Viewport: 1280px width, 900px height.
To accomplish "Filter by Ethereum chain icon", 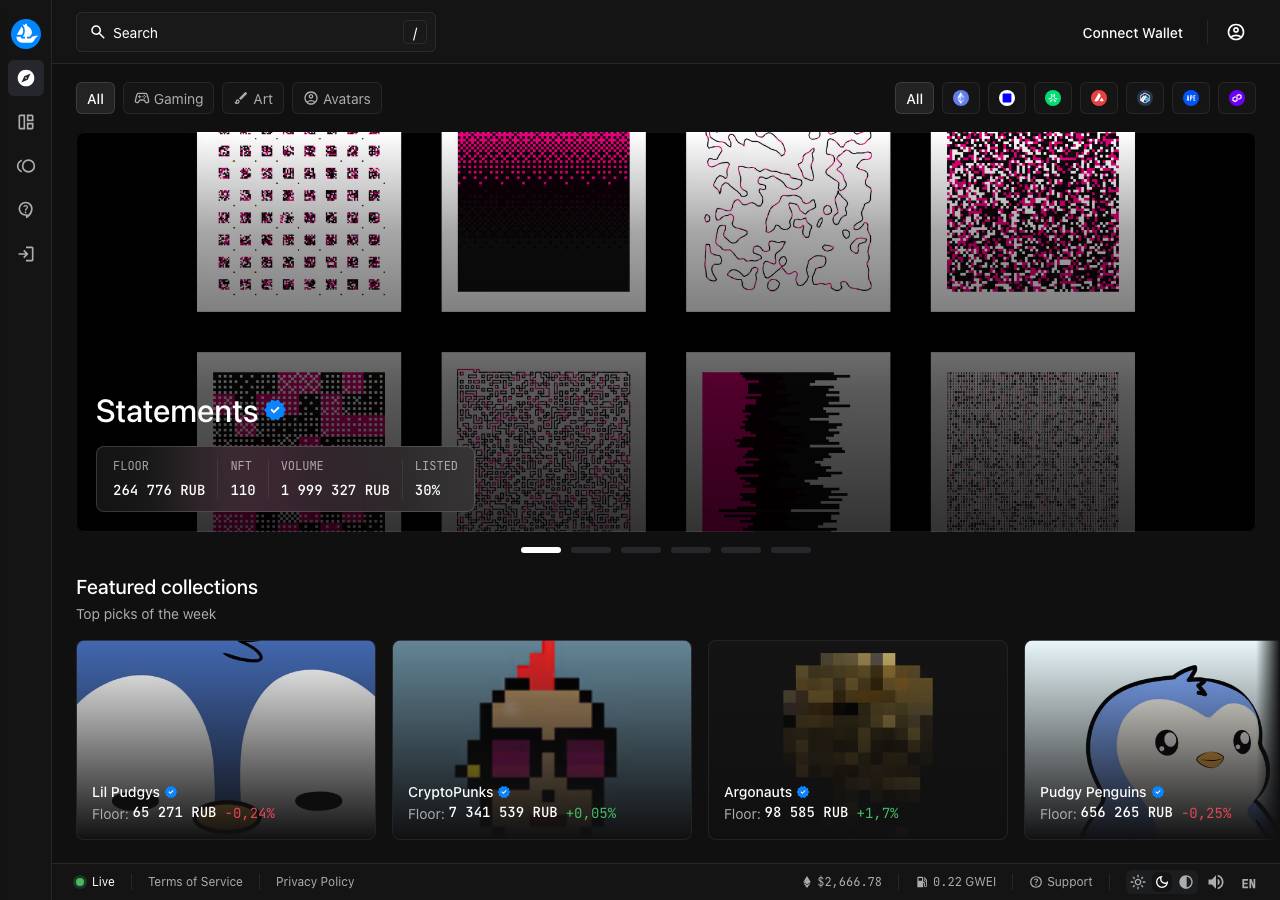I will pyautogui.click(x=961, y=98).
